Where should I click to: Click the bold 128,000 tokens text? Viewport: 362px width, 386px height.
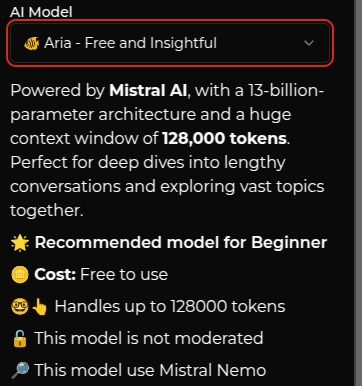225,138
